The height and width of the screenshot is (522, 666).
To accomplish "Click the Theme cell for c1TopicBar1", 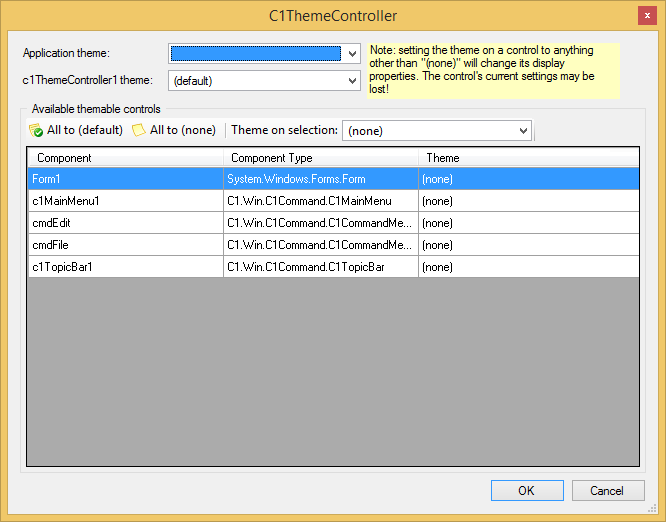I will 528,267.
